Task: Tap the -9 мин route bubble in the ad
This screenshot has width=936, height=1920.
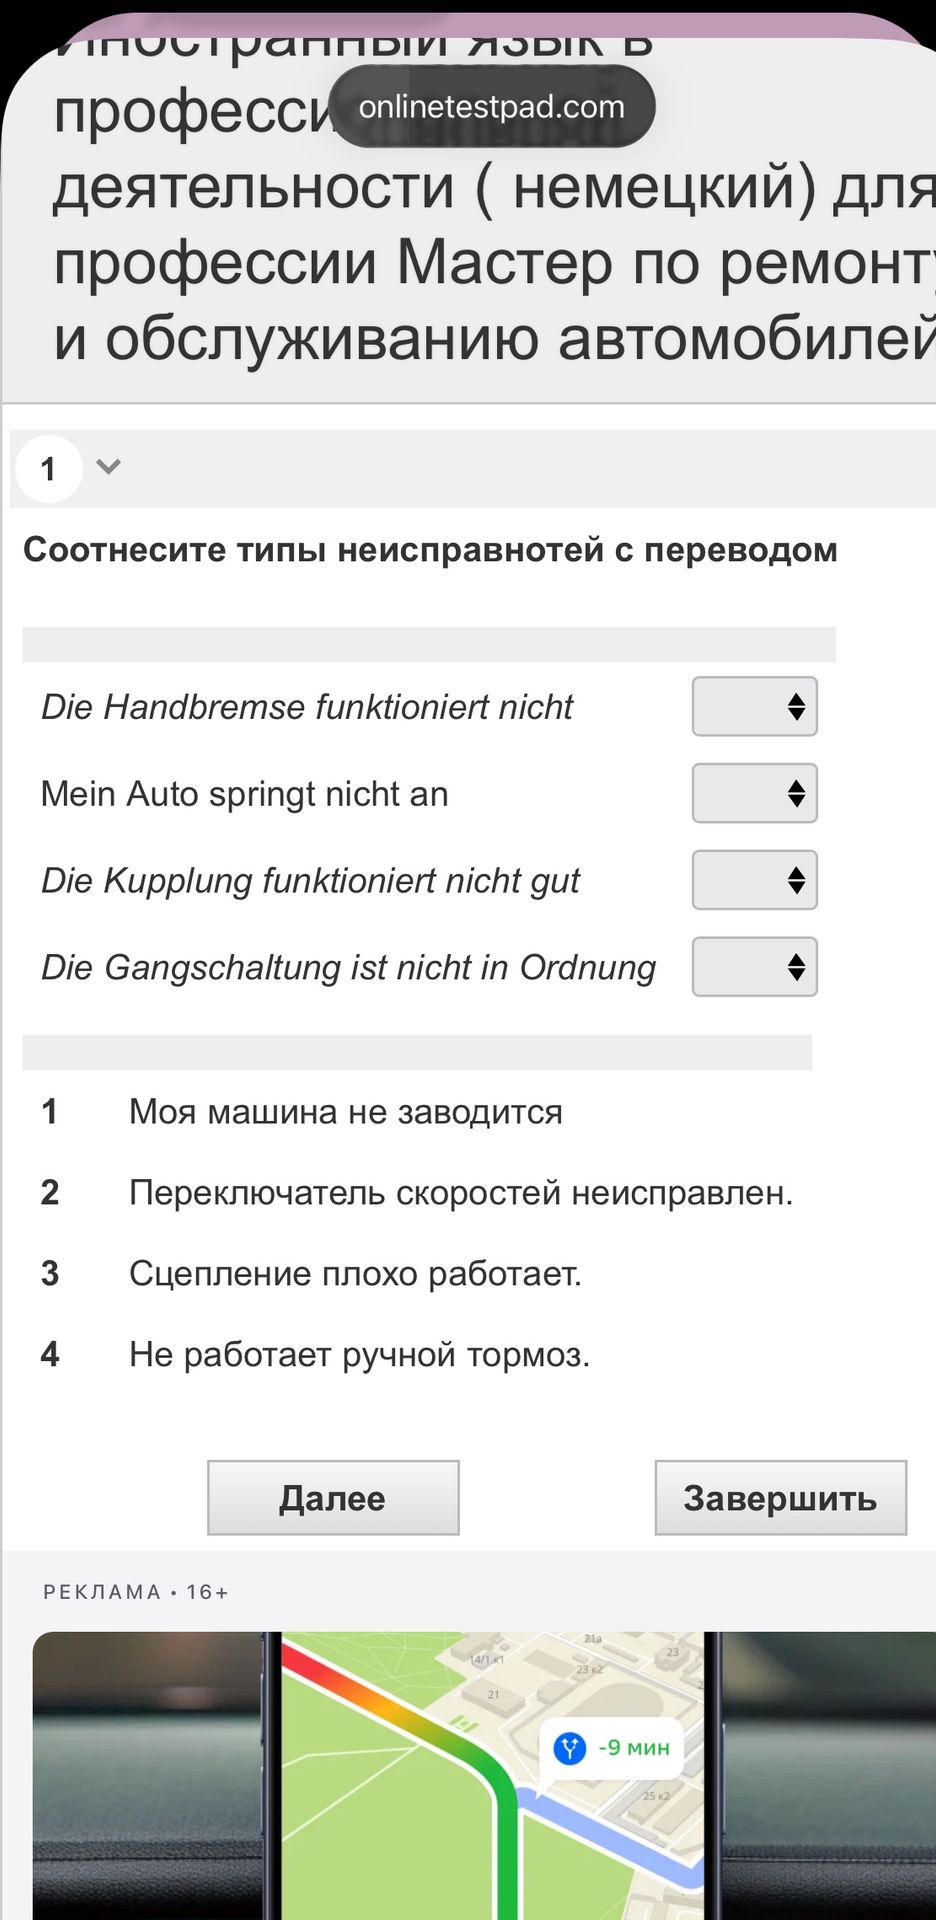Action: click(612, 1748)
